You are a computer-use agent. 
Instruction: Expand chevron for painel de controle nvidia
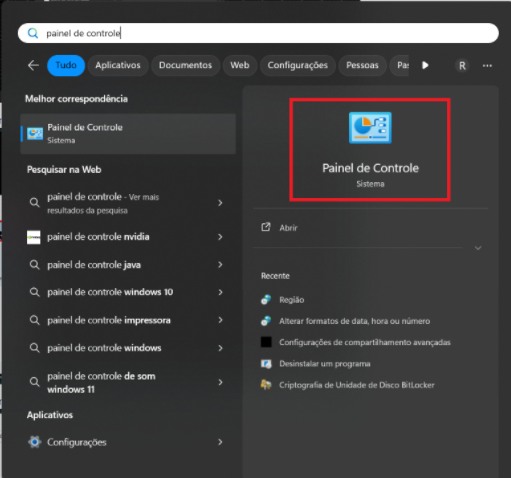220,237
